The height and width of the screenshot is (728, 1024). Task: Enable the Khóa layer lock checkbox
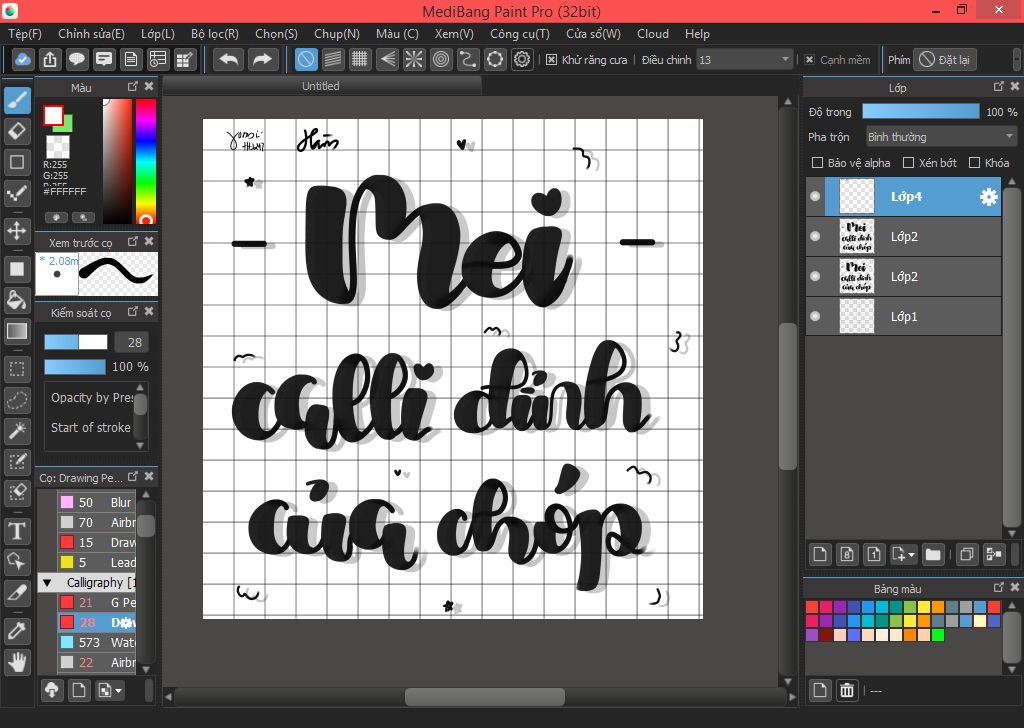[974, 163]
